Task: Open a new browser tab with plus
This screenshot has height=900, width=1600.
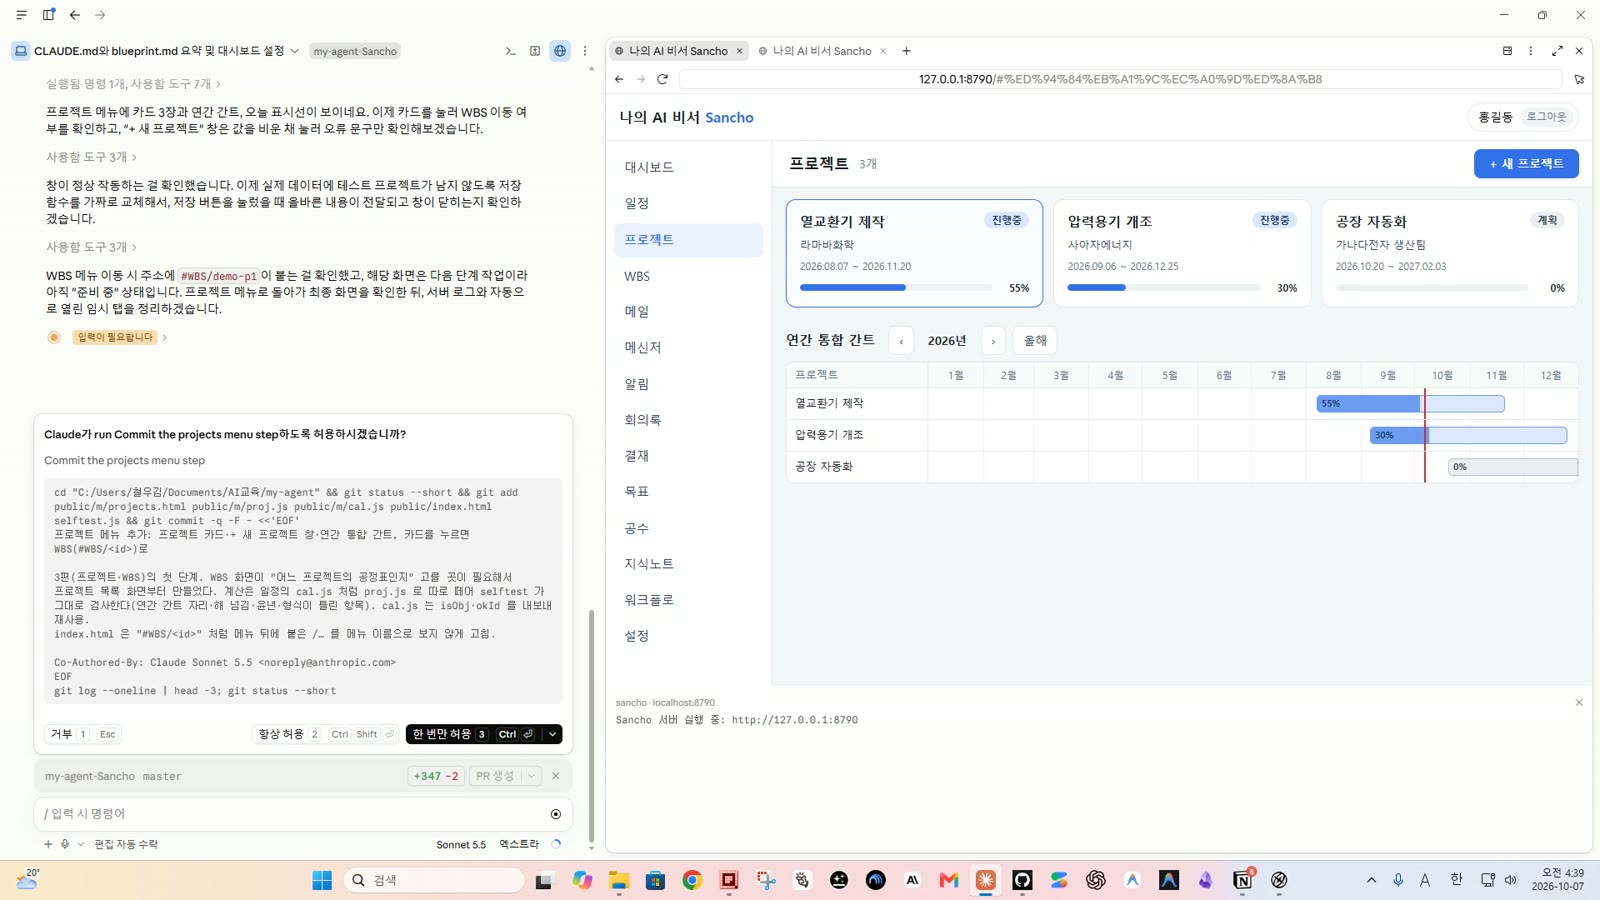Action: pos(906,51)
